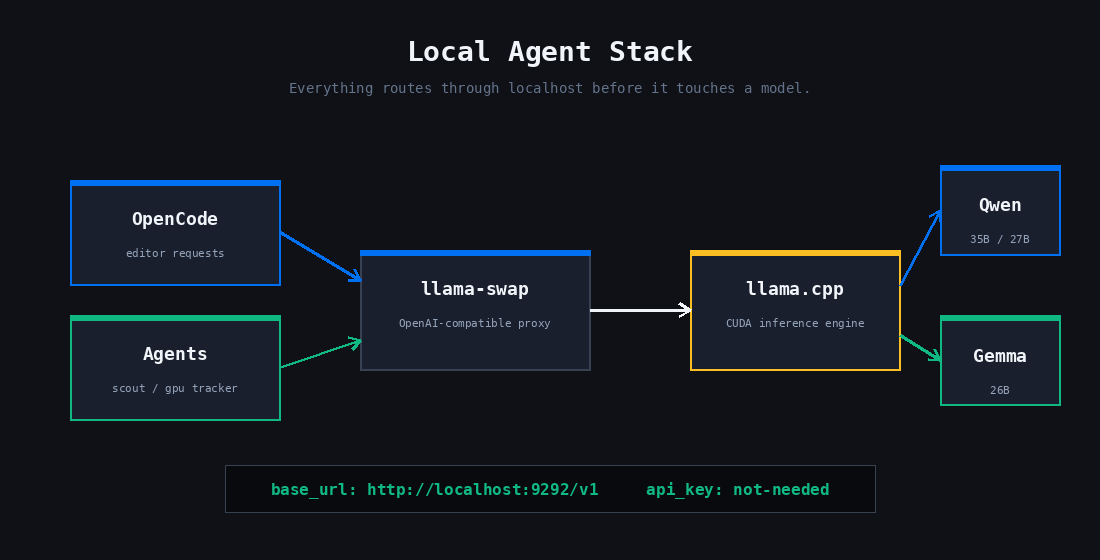This screenshot has width=1100, height=560.
Task: Click the 'OpenAI-compatible proxy' caption
Action: tap(475, 324)
